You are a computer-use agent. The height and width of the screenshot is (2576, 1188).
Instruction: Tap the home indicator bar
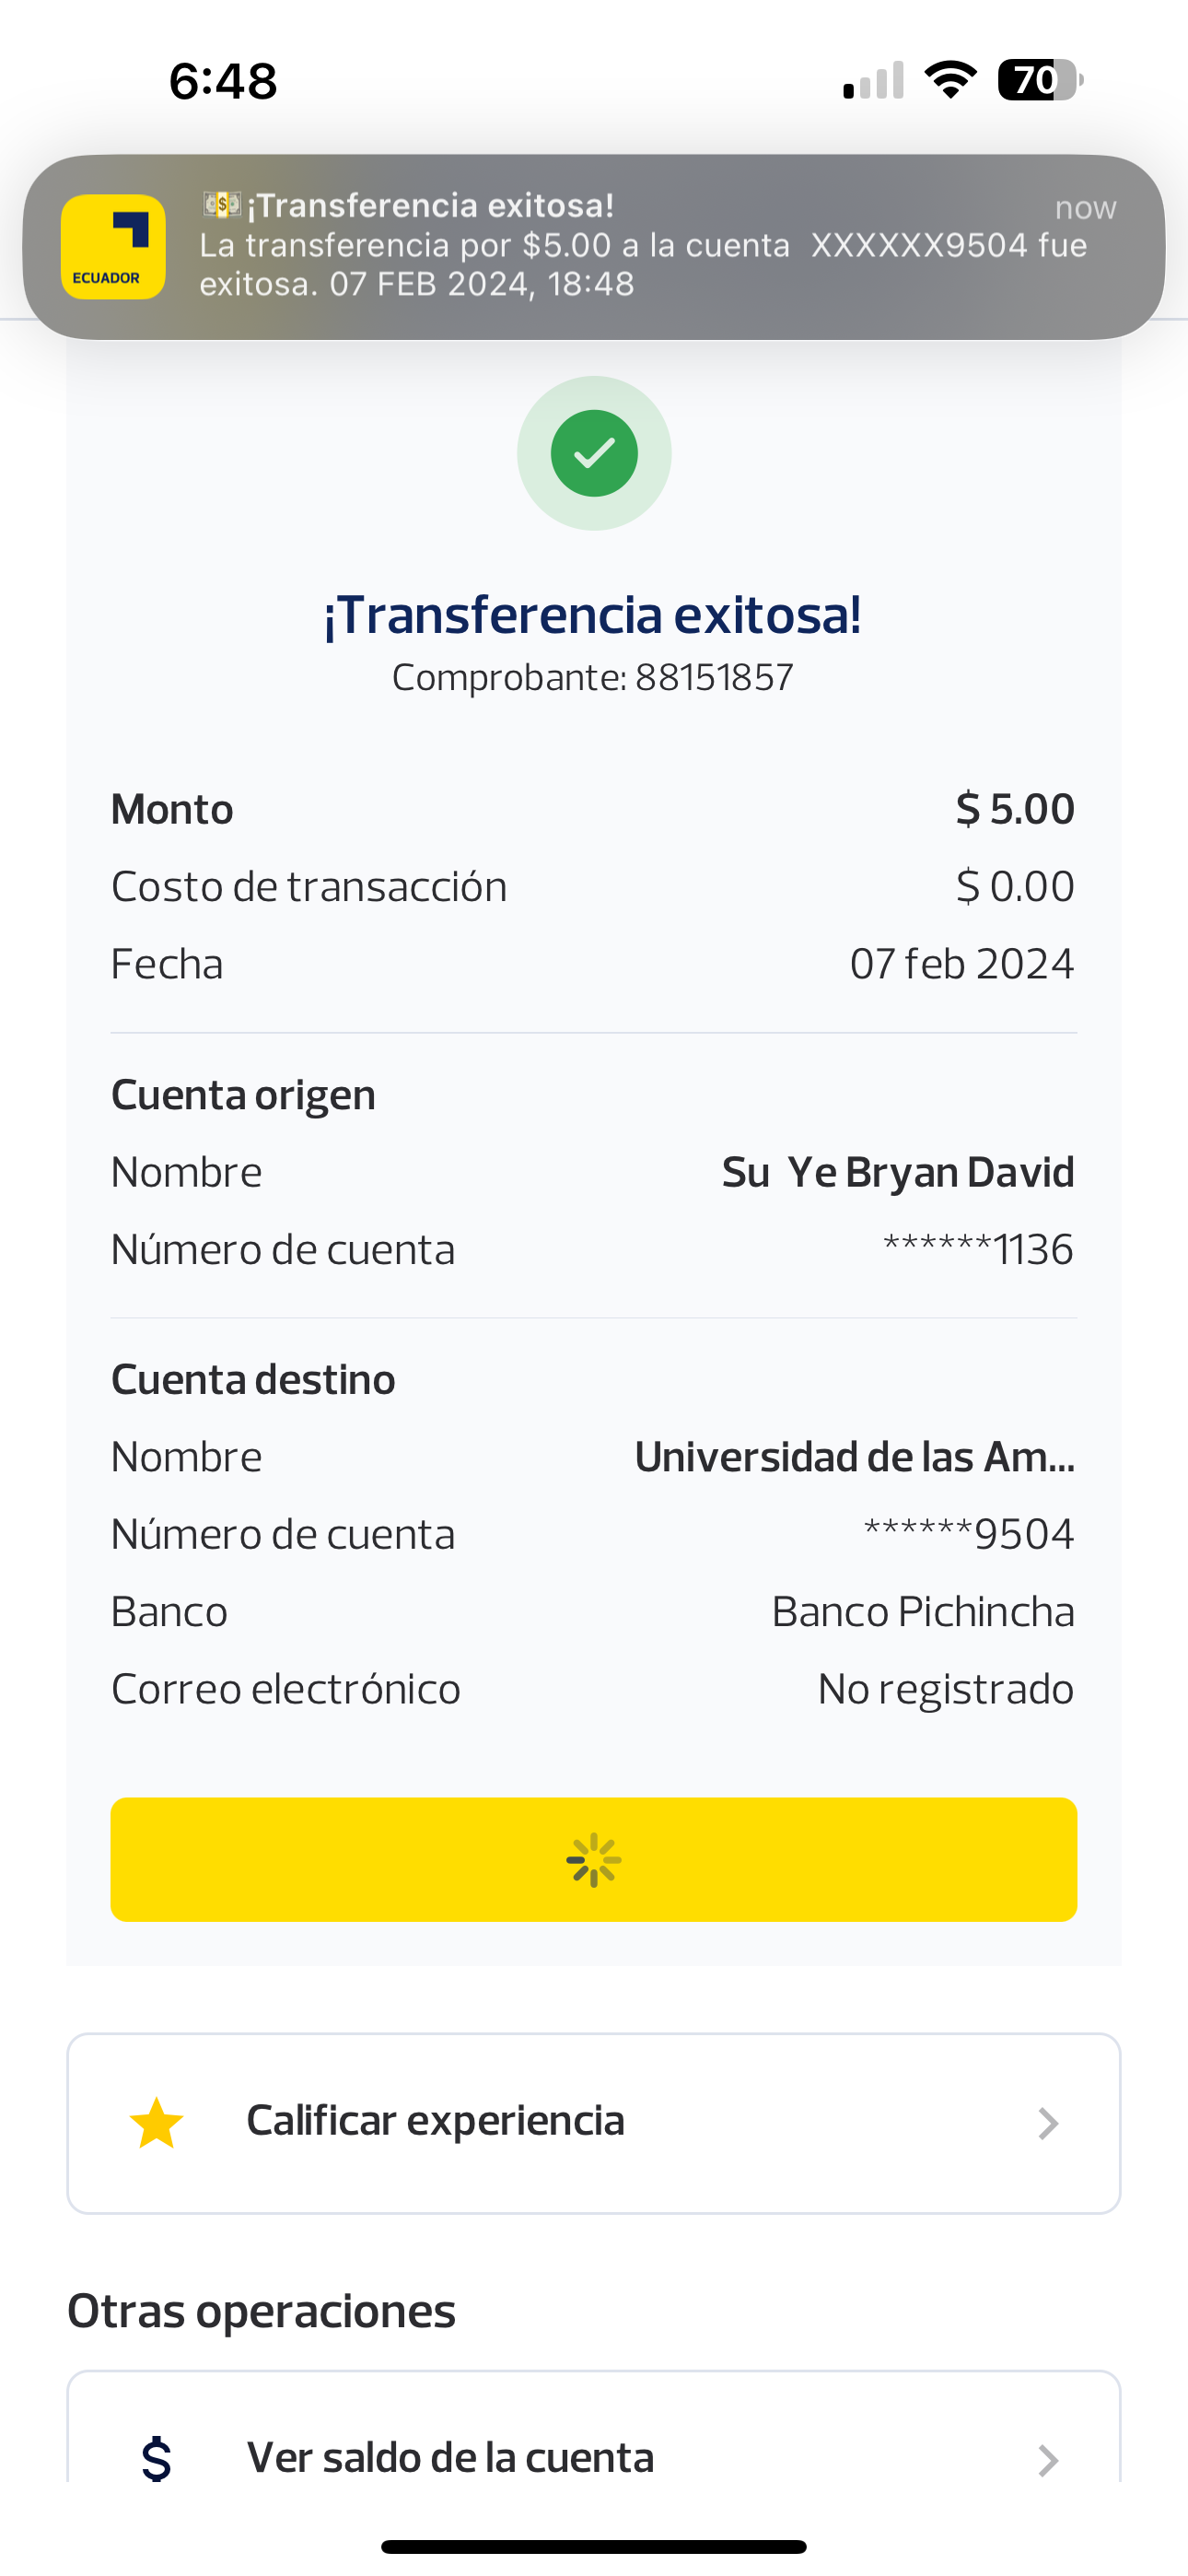tap(594, 2546)
